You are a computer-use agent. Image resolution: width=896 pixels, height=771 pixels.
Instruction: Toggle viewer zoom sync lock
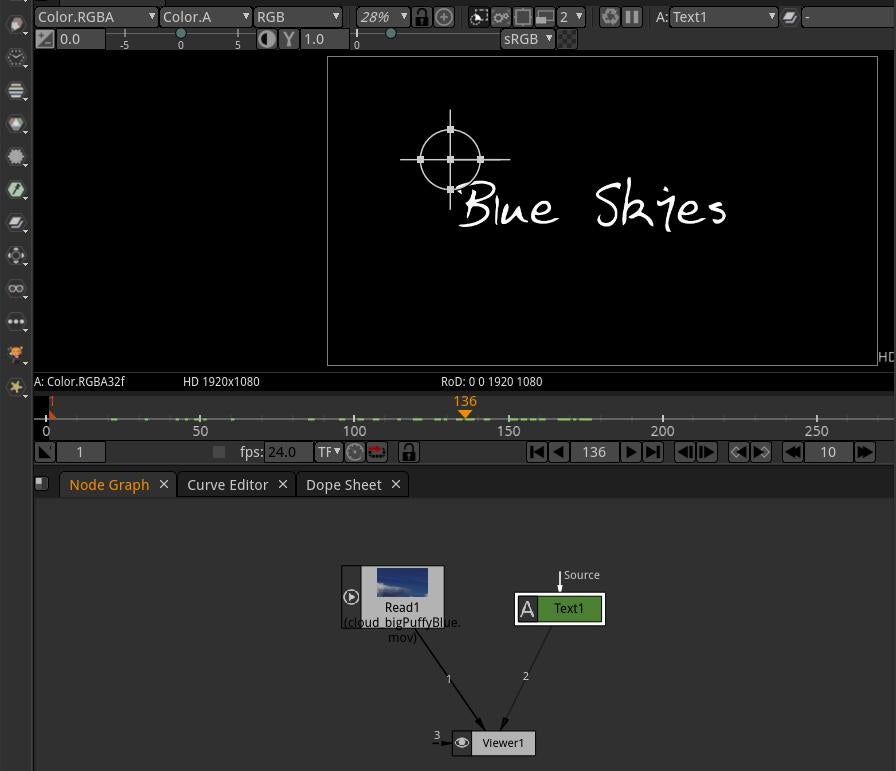pos(422,17)
